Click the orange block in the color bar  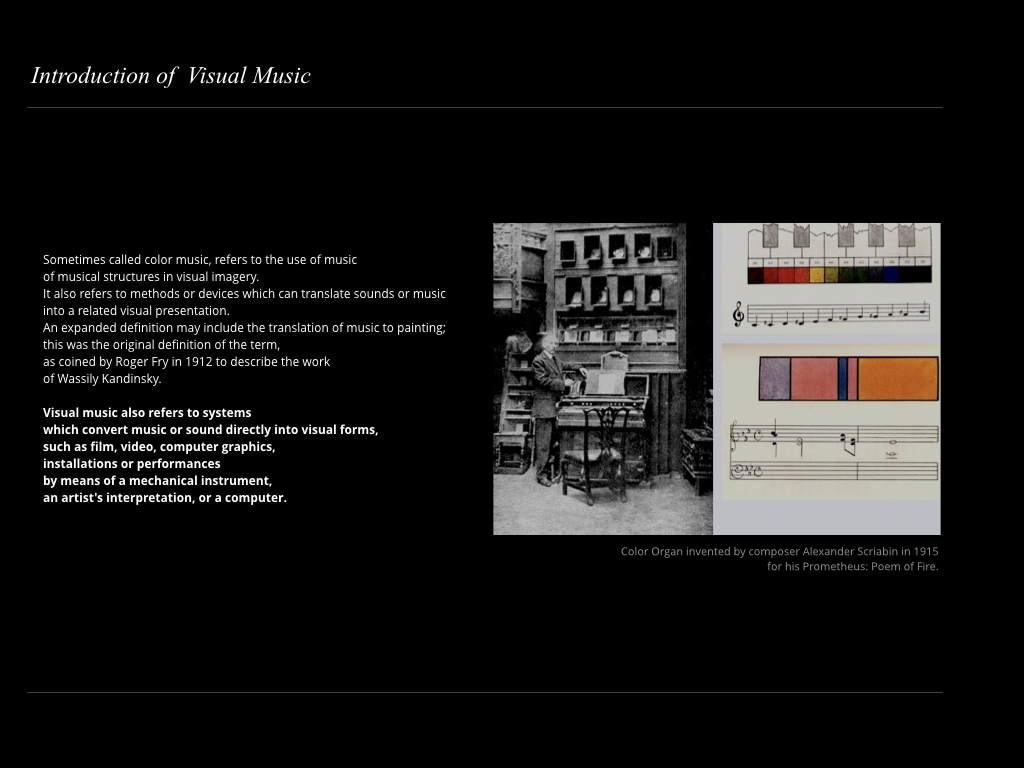click(x=897, y=379)
